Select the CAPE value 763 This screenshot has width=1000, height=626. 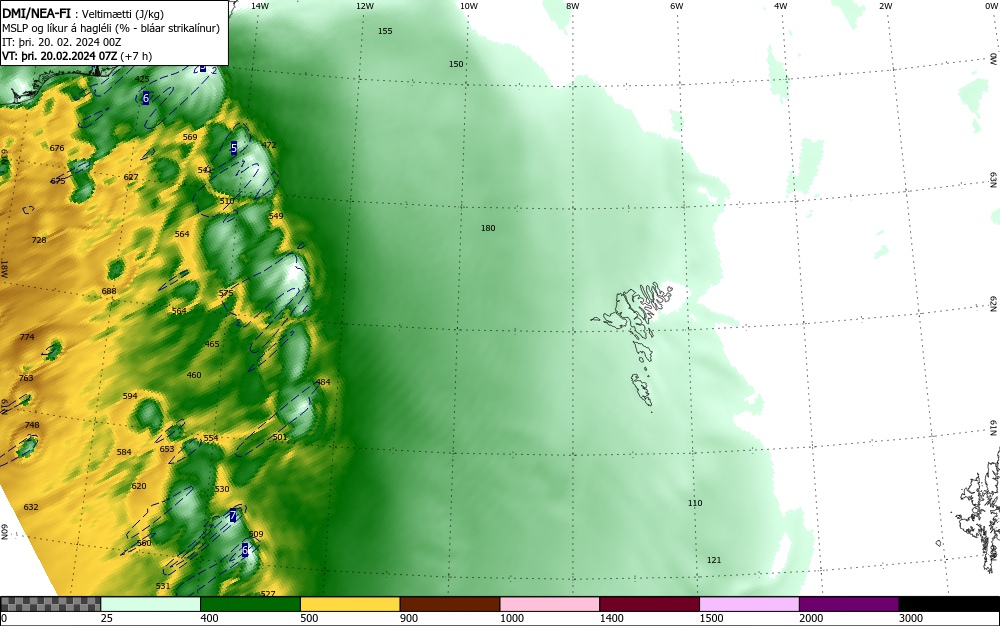click(x=26, y=378)
